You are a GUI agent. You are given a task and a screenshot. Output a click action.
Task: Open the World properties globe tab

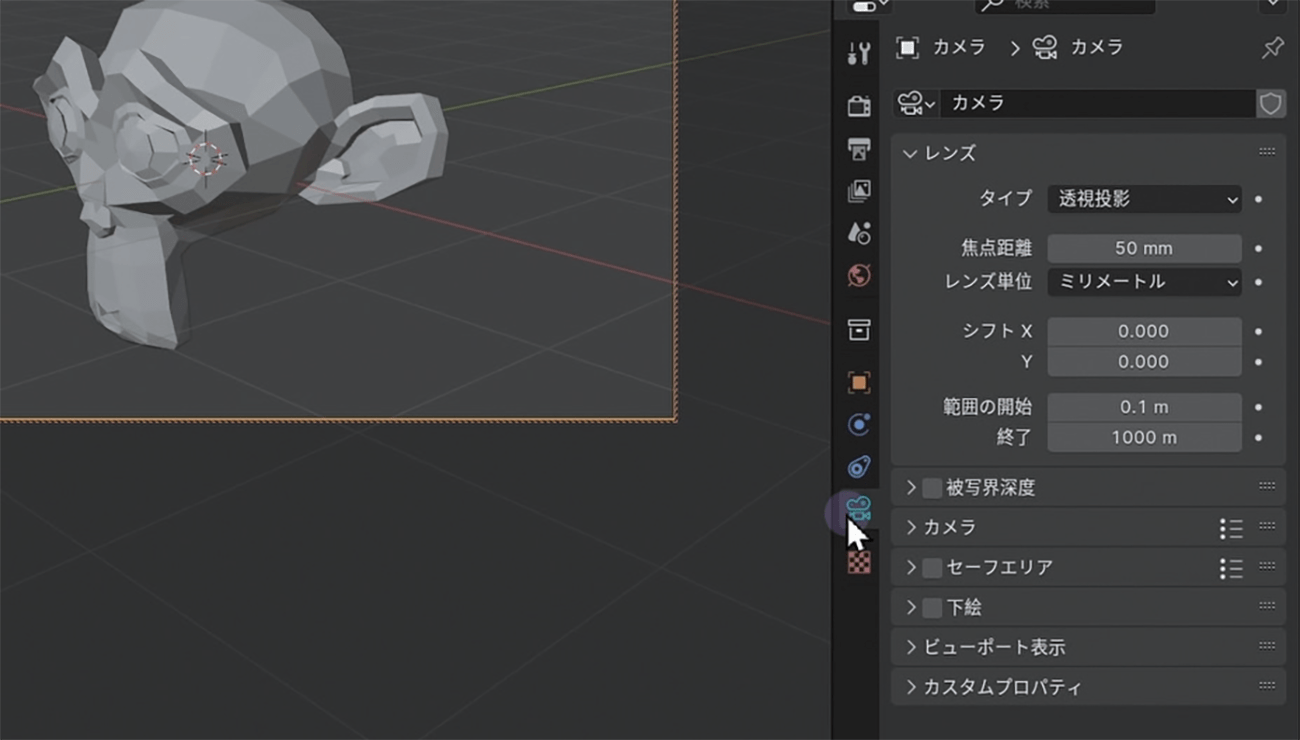pos(858,275)
